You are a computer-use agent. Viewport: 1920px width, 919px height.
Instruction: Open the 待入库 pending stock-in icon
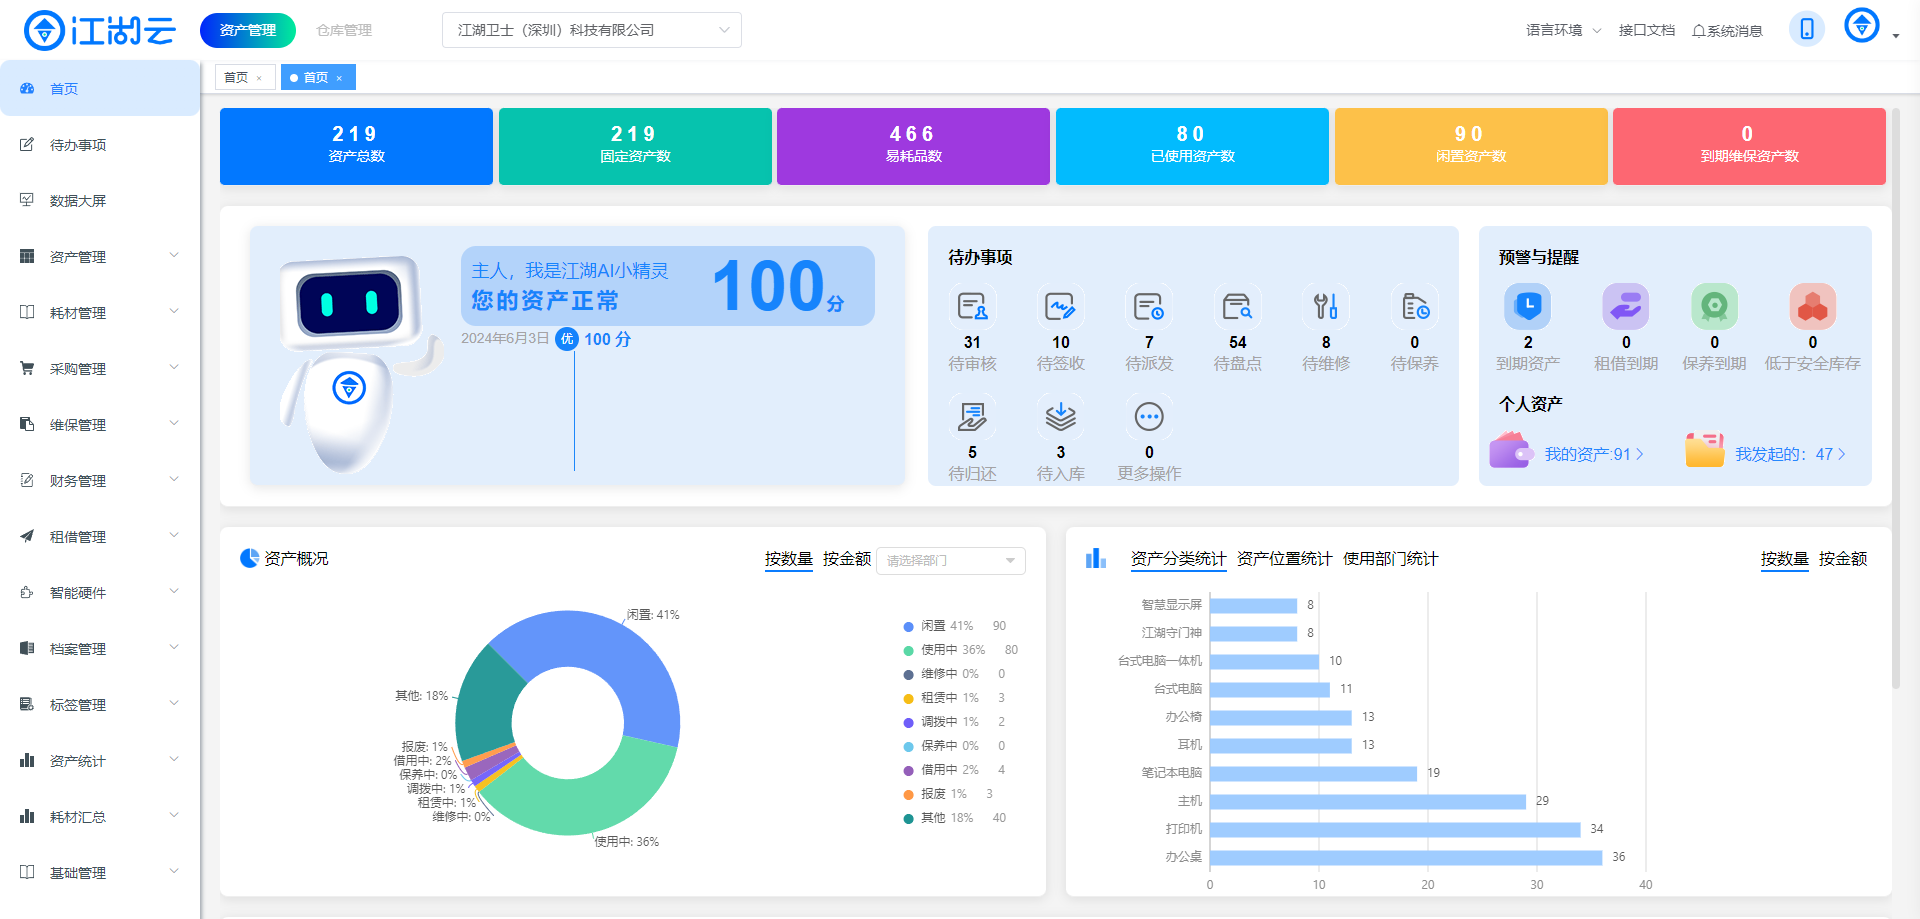click(x=1060, y=416)
